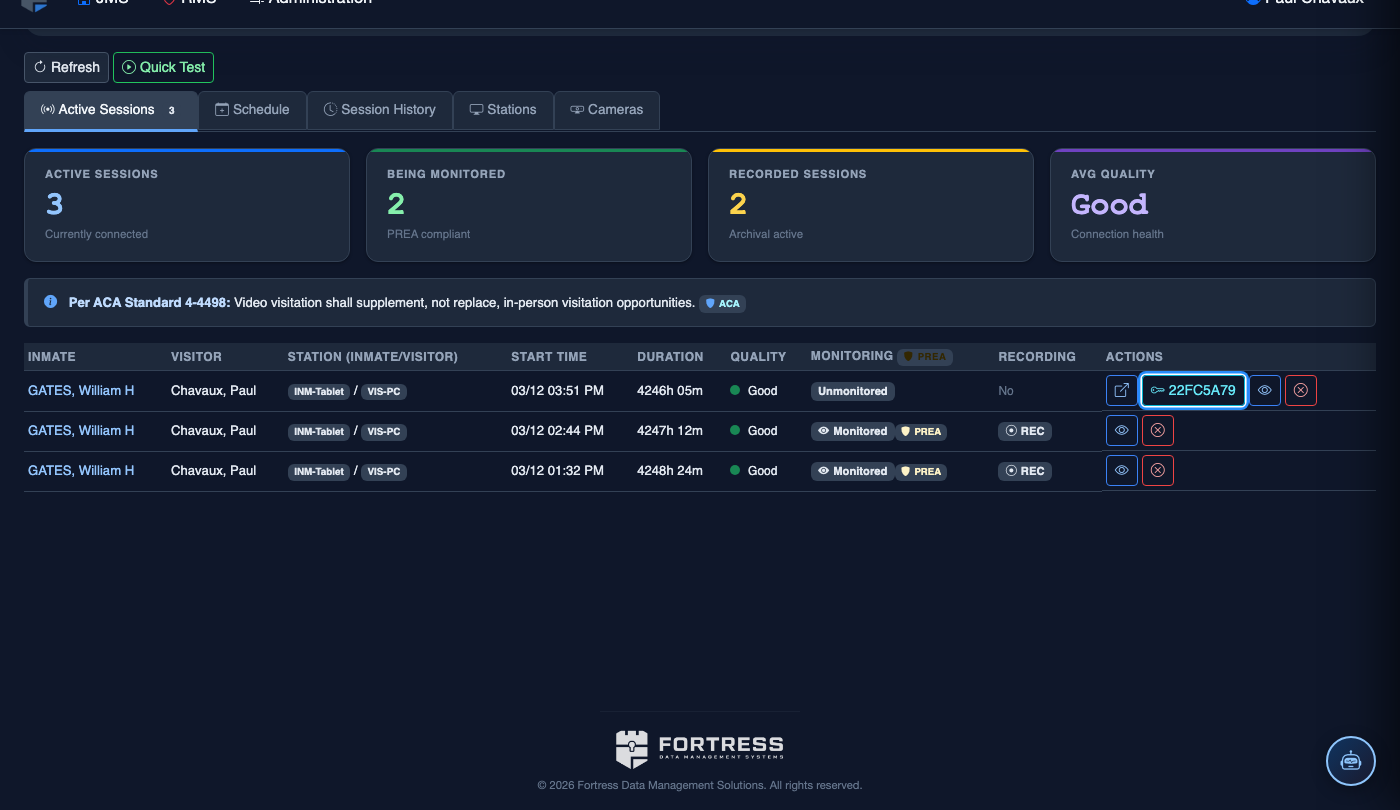Click the Monitored badge in 01:32 PM row

(x=853, y=471)
